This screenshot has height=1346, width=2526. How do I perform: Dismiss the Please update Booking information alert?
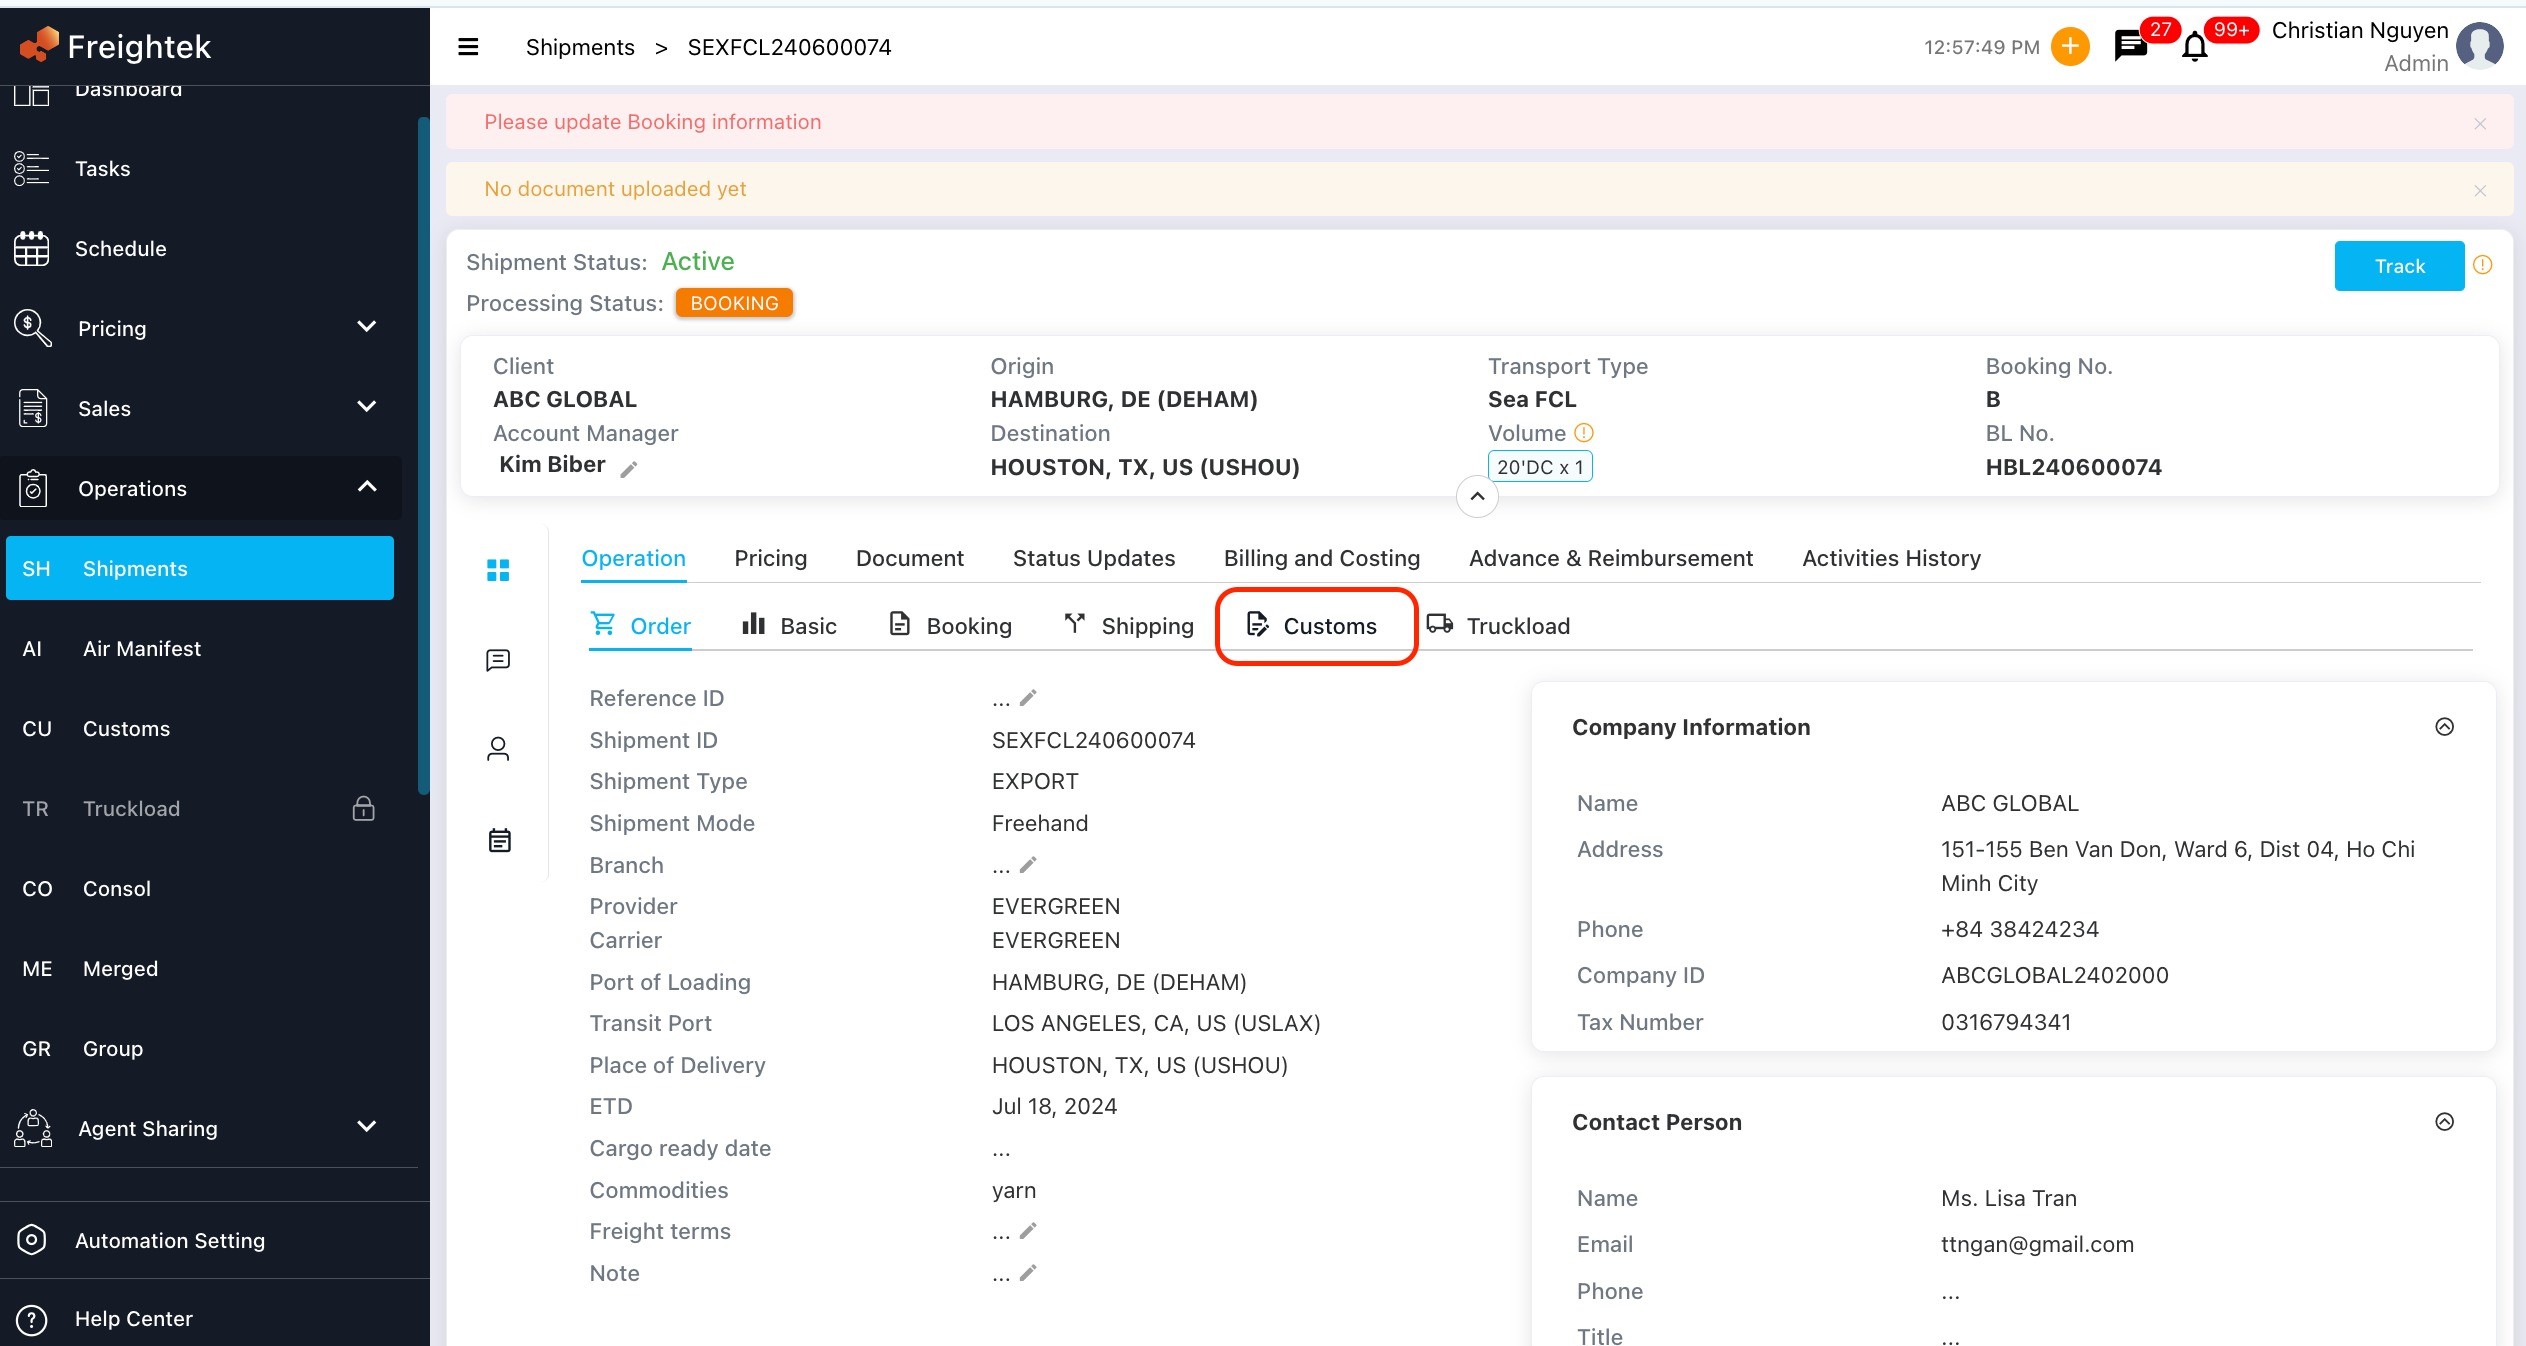(x=2480, y=123)
